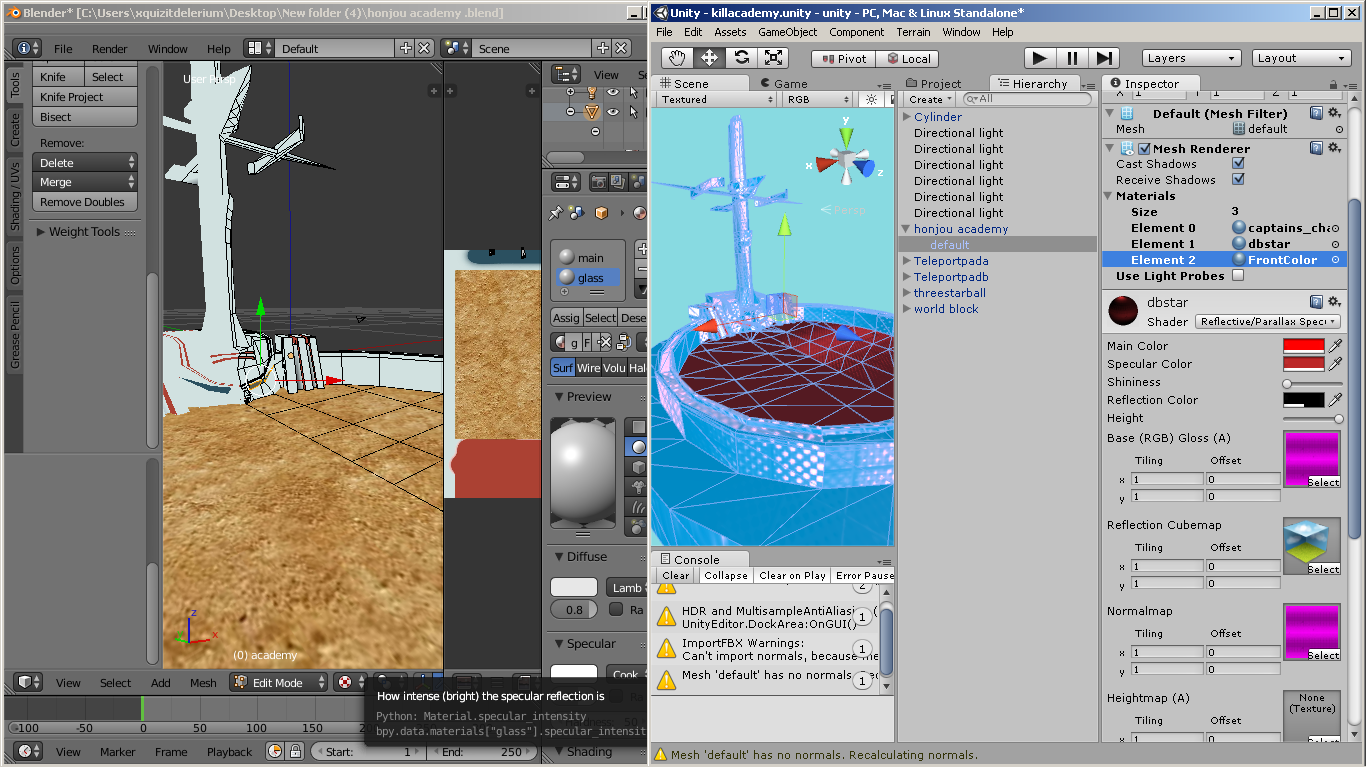Image resolution: width=1366 pixels, height=768 pixels.
Task: Switch to the Project tab
Action: (x=932, y=84)
